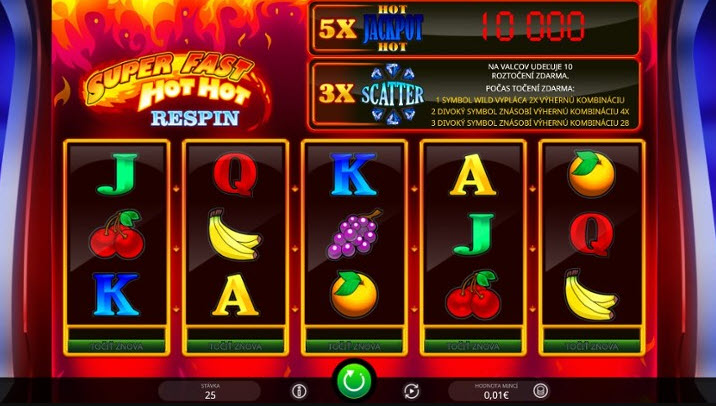Respin the first reel with Točiť znova
This screenshot has width=716, height=406.
117,346
